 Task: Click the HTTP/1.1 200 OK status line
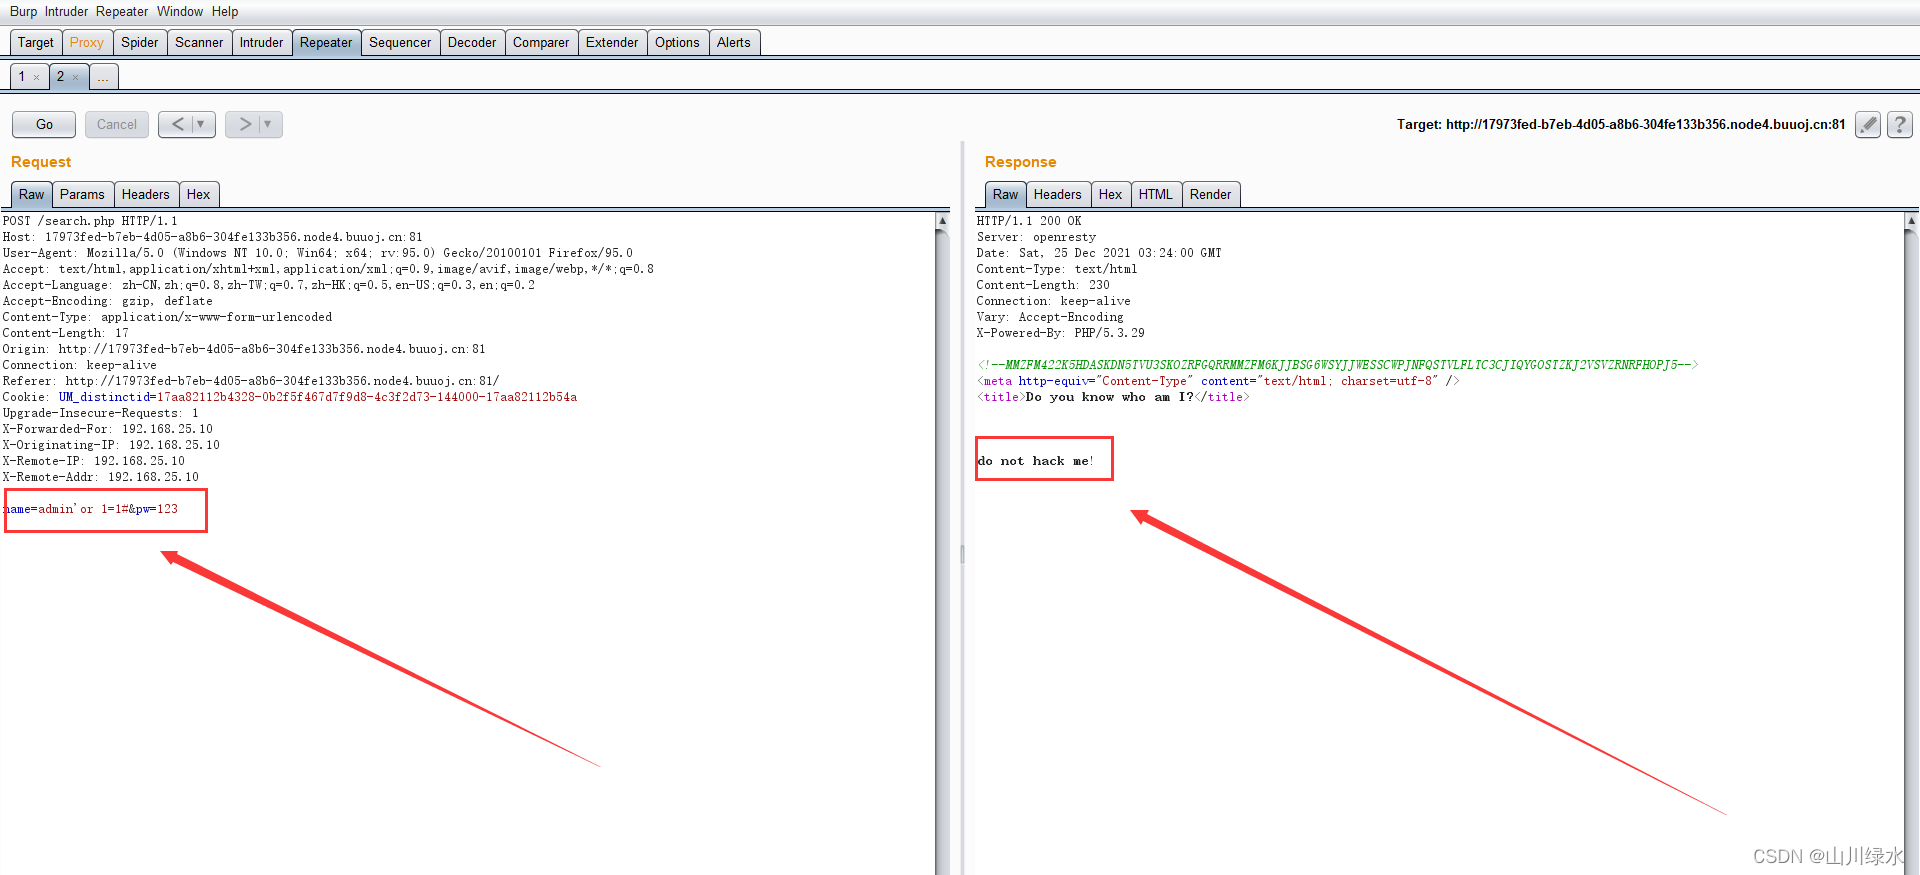1029,221
